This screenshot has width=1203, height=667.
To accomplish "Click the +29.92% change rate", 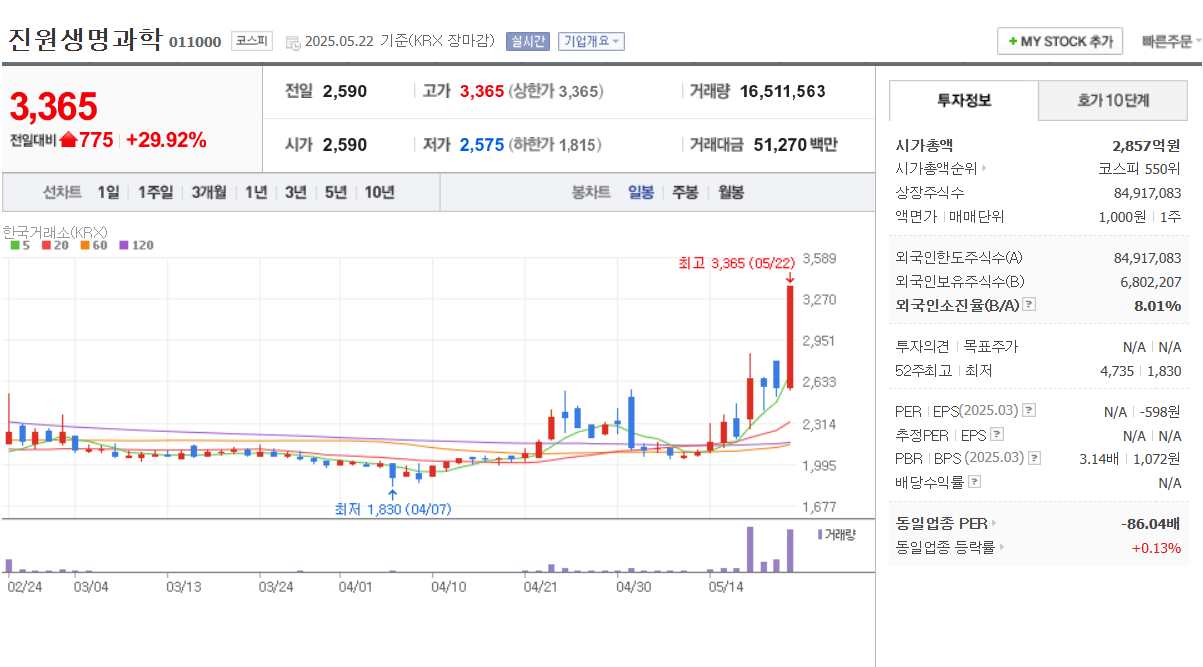I will pos(166,140).
